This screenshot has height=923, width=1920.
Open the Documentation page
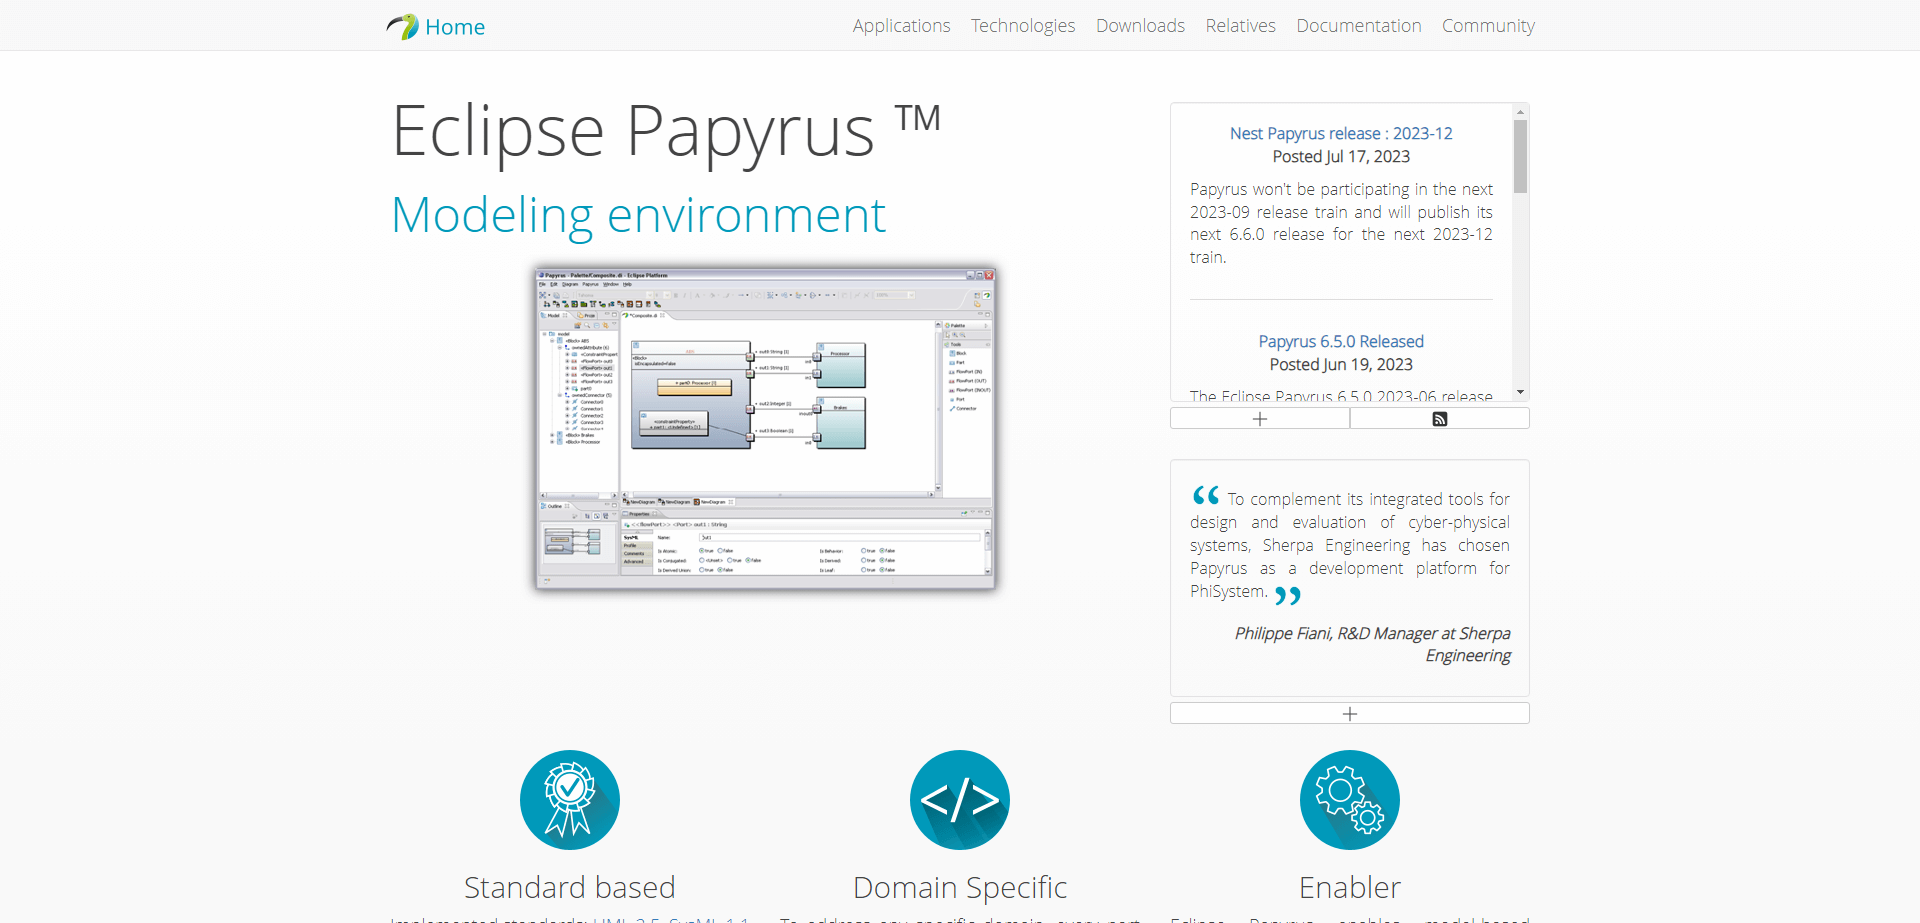pyautogui.click(x=1358, y=26)
